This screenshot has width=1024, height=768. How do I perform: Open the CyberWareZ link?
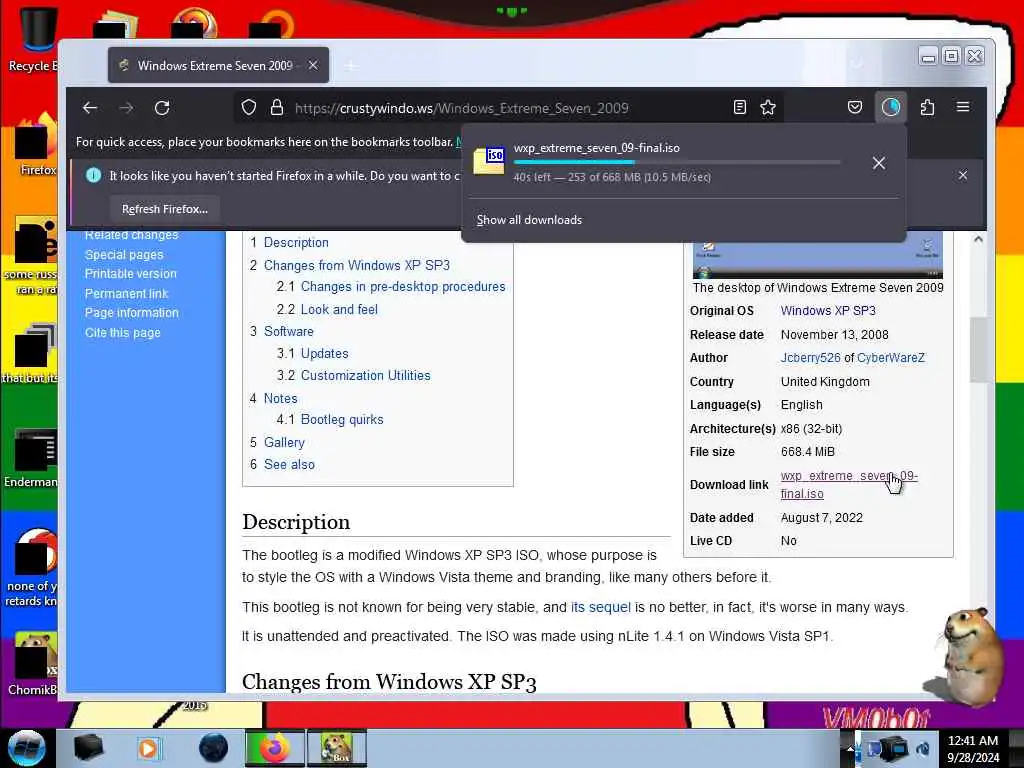click(891, 358)
